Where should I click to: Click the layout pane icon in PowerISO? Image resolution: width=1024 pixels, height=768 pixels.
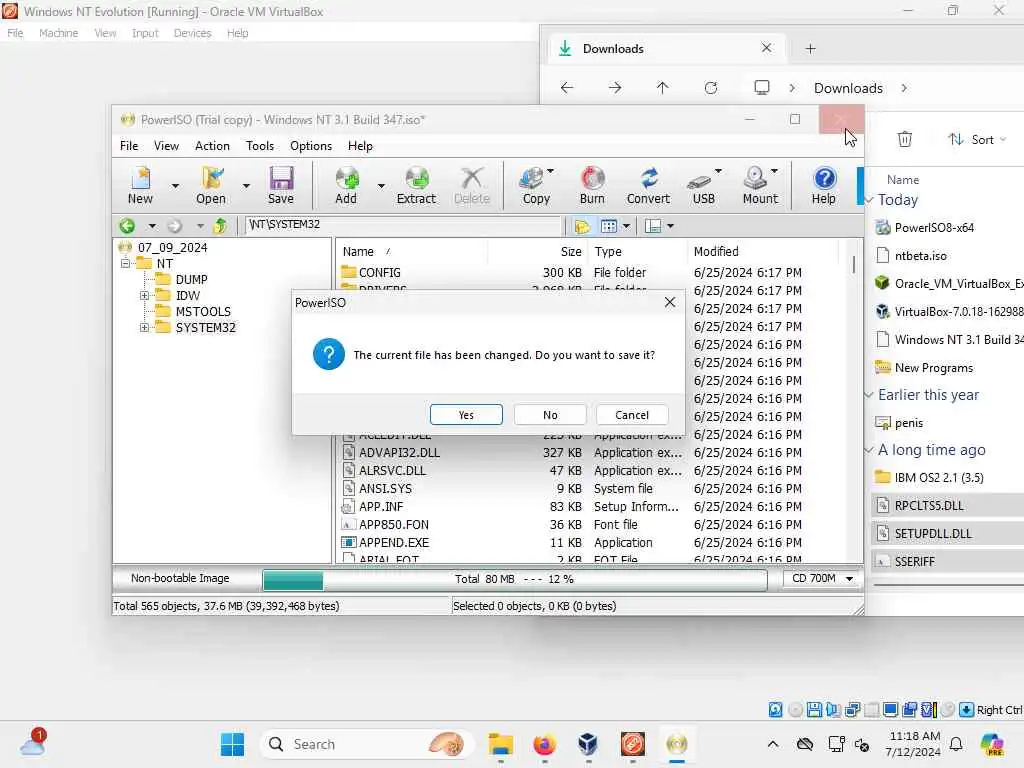(652, 226)
